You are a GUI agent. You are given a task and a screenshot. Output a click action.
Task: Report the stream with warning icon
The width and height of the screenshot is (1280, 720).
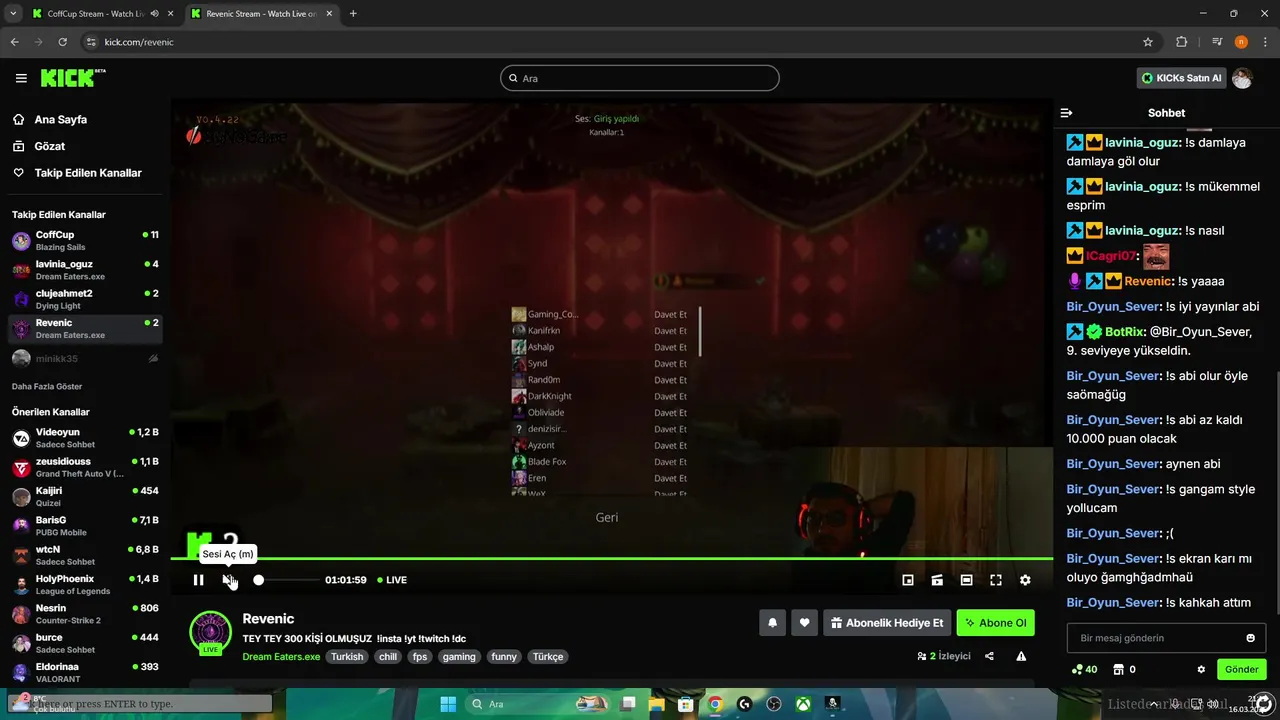point(1021,656)
